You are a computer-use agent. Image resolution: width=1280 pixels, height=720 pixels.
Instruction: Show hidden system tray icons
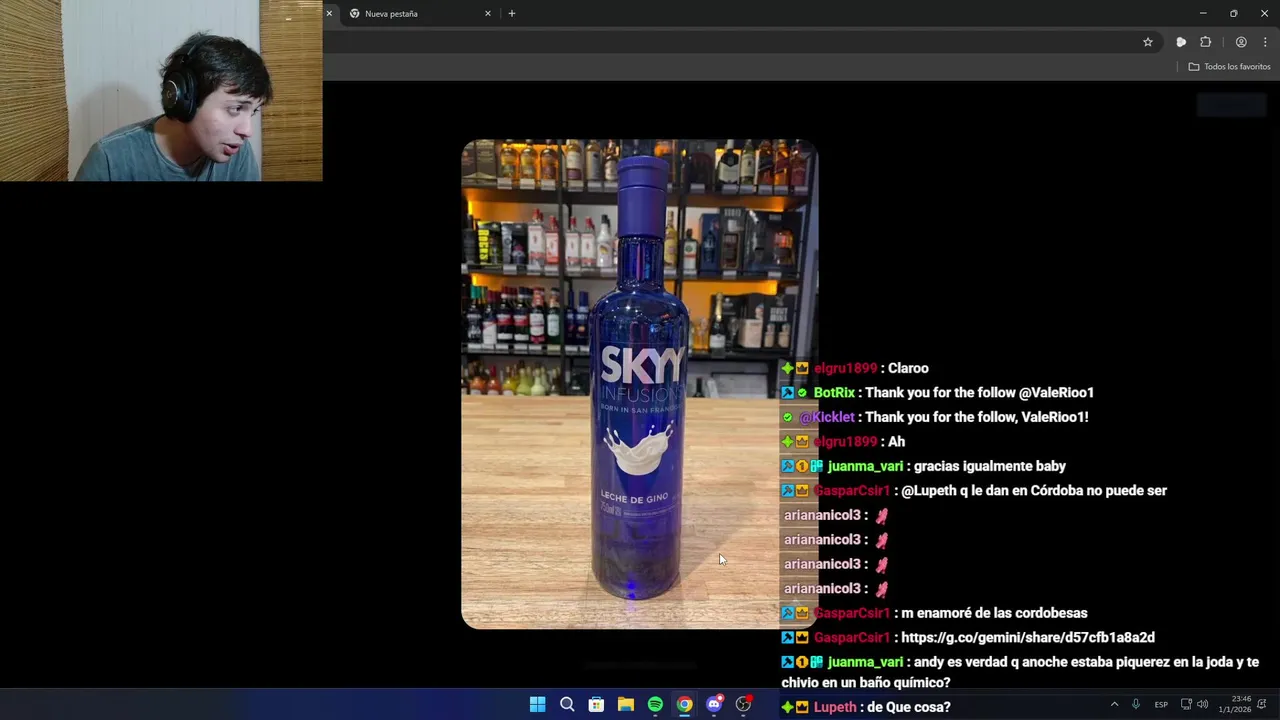pyautogui.click(x=1114, y=704)
